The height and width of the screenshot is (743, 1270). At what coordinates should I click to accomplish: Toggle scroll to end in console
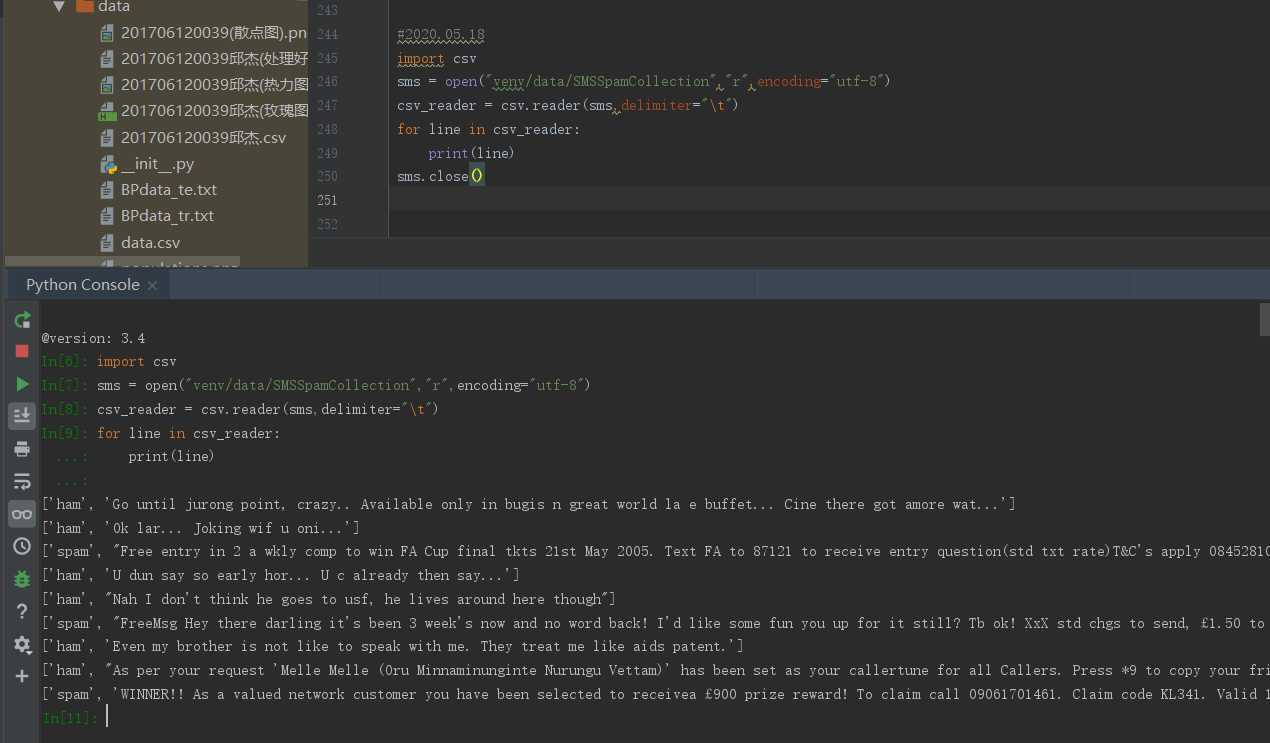coord(22,416)
